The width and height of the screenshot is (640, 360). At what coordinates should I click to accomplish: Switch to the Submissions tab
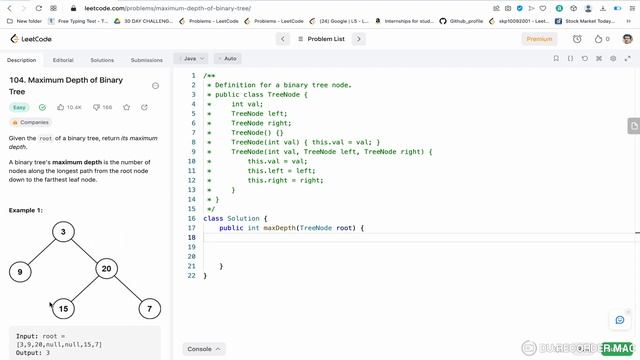[x=147, y=60]
